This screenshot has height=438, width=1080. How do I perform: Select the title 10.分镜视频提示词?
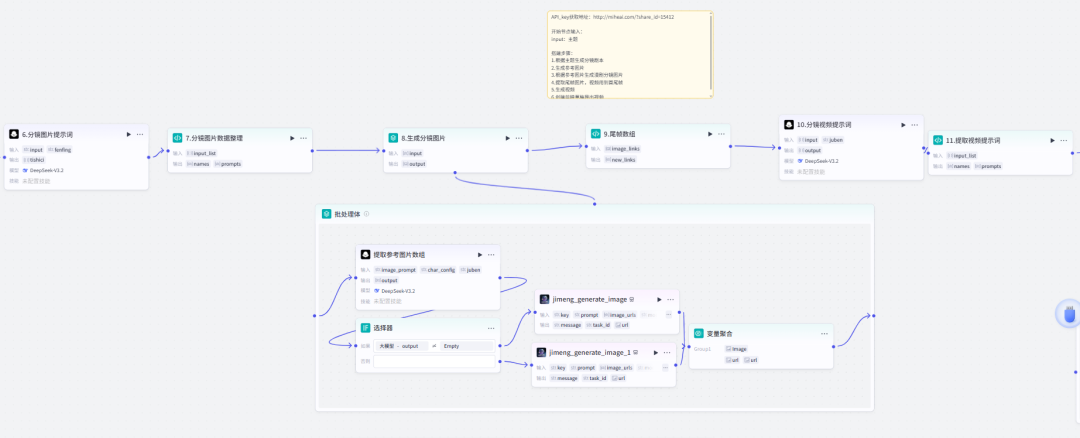point(824,125)
